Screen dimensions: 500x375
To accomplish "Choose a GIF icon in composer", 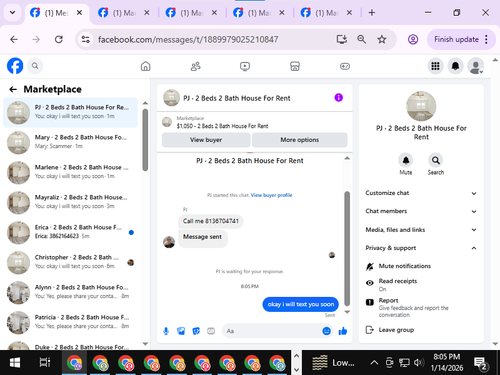I will point(211,331).
